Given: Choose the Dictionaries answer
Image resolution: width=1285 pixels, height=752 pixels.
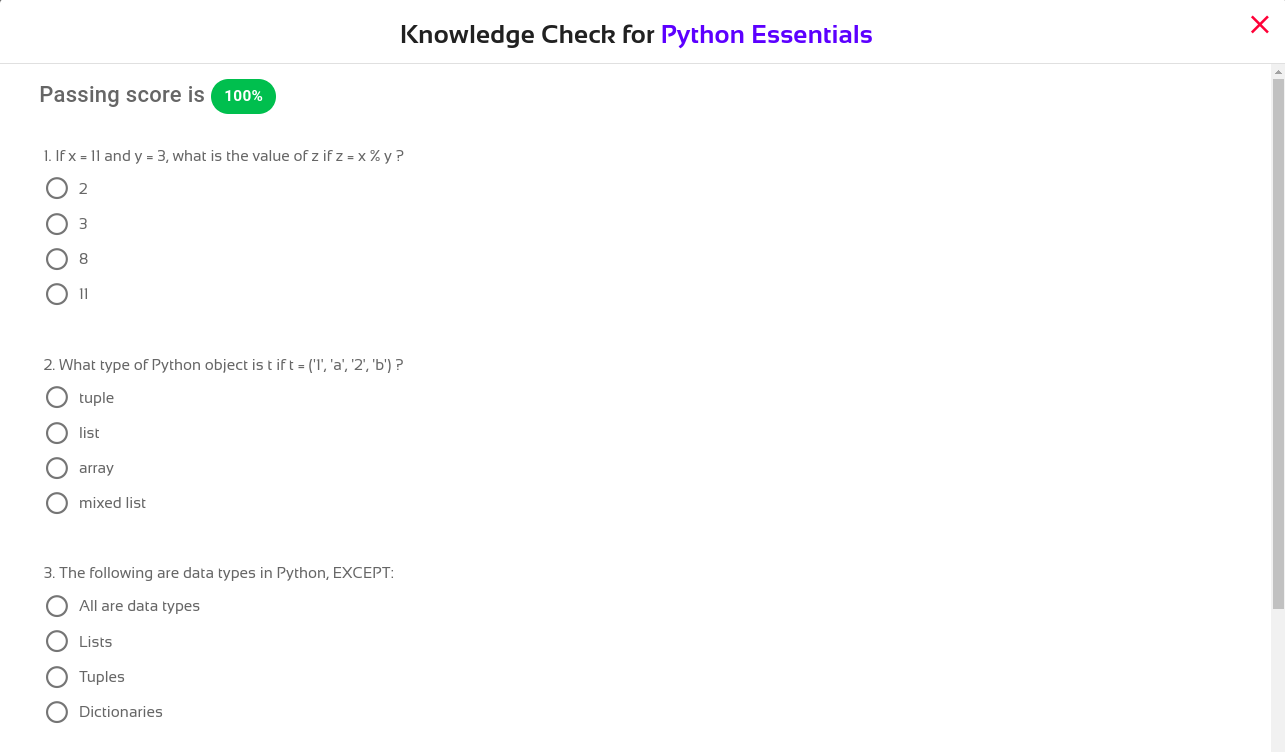Looking at the screenshot, I should click(x=57, y=712).
